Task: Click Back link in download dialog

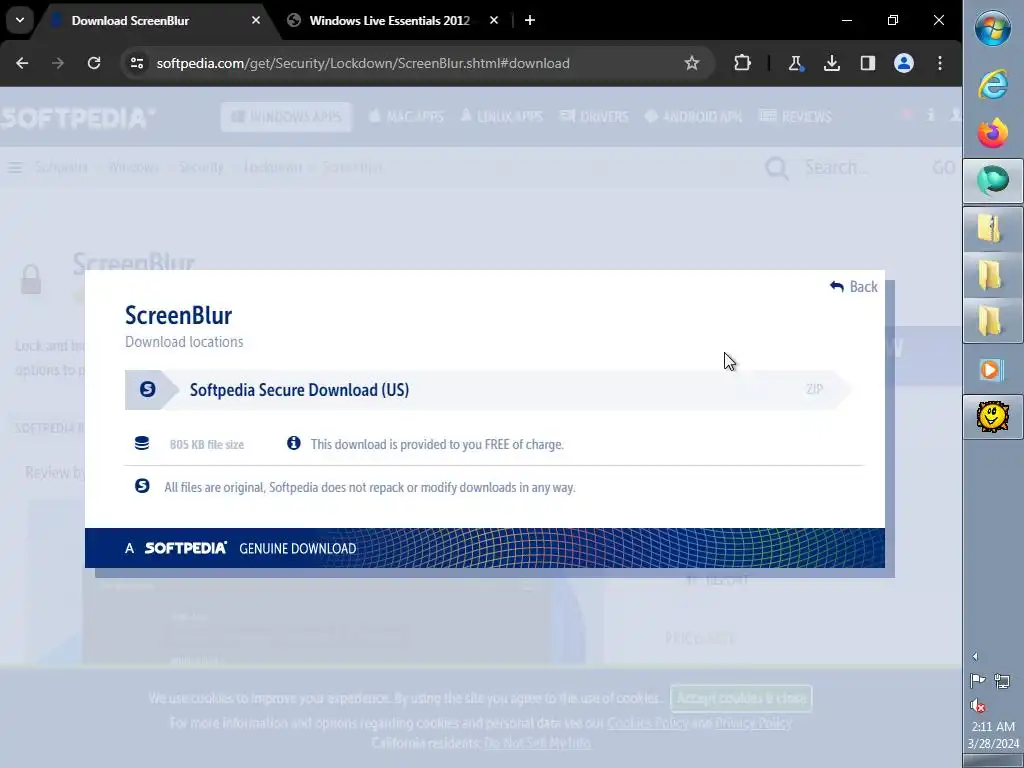Action: click(854, 287)
